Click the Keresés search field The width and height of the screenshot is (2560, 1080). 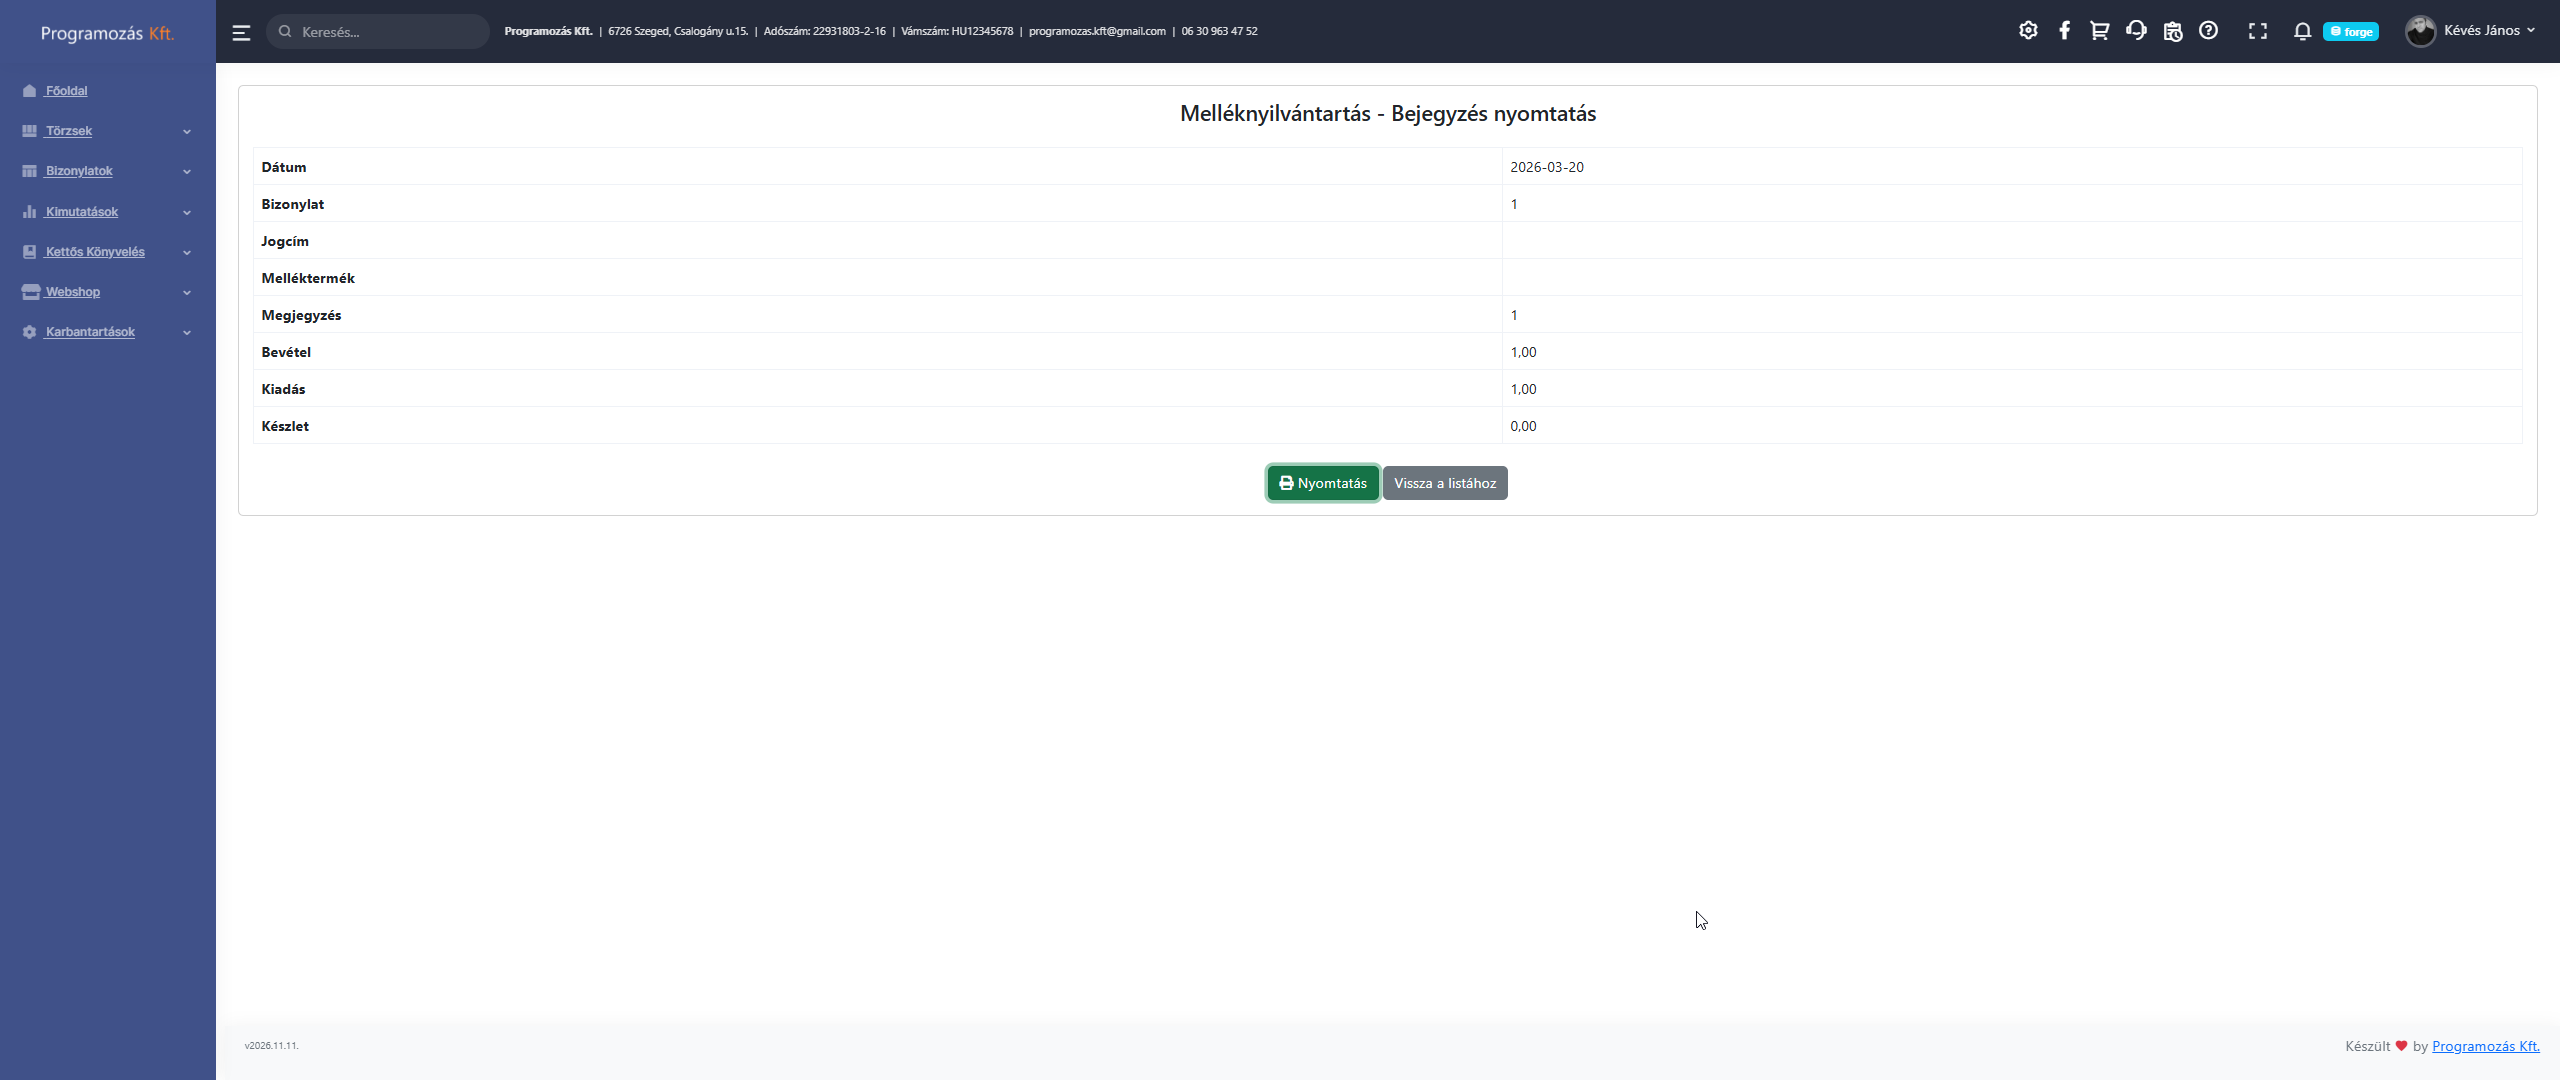click(x=385, y=32)
